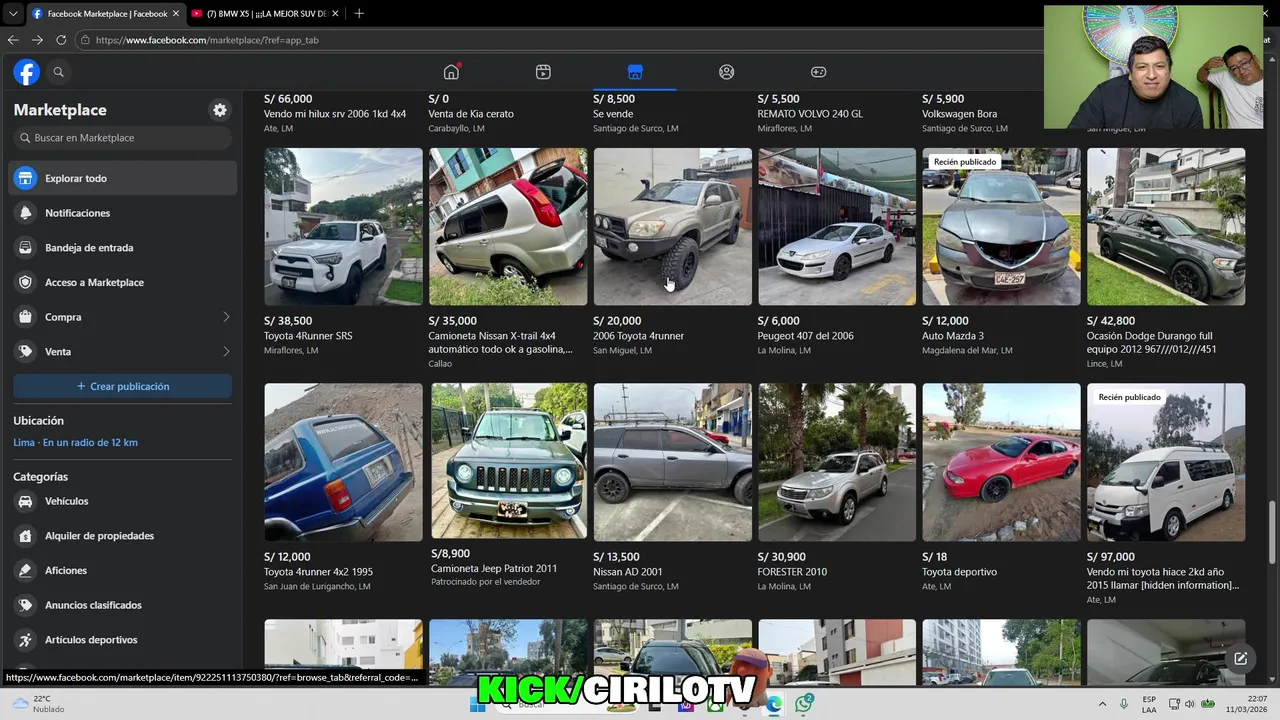1280x720 pixels.
Task: Go to Facebook Home icon
Action: [x=451, y=72]
